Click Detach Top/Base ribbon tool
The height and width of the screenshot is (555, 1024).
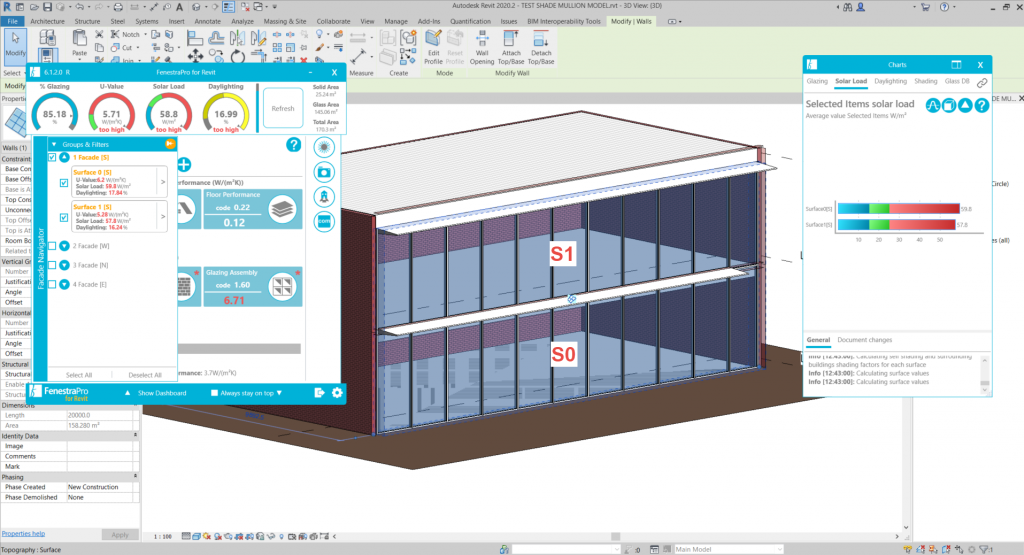541,48
